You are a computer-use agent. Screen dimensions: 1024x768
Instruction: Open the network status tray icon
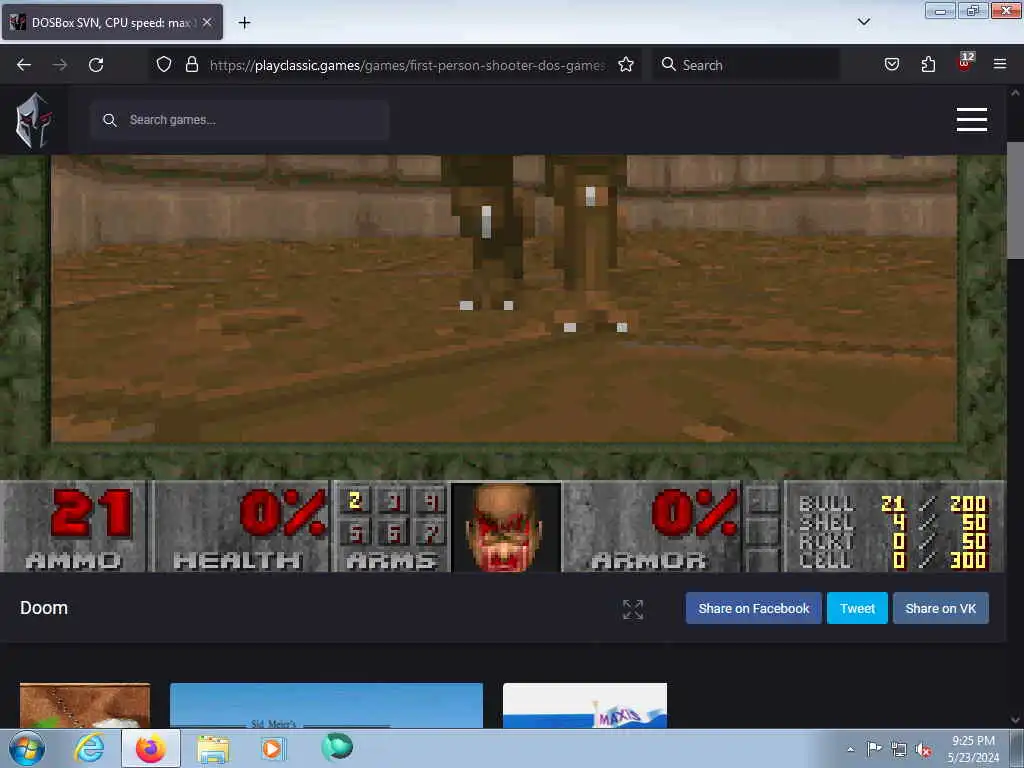coord(899,750)
